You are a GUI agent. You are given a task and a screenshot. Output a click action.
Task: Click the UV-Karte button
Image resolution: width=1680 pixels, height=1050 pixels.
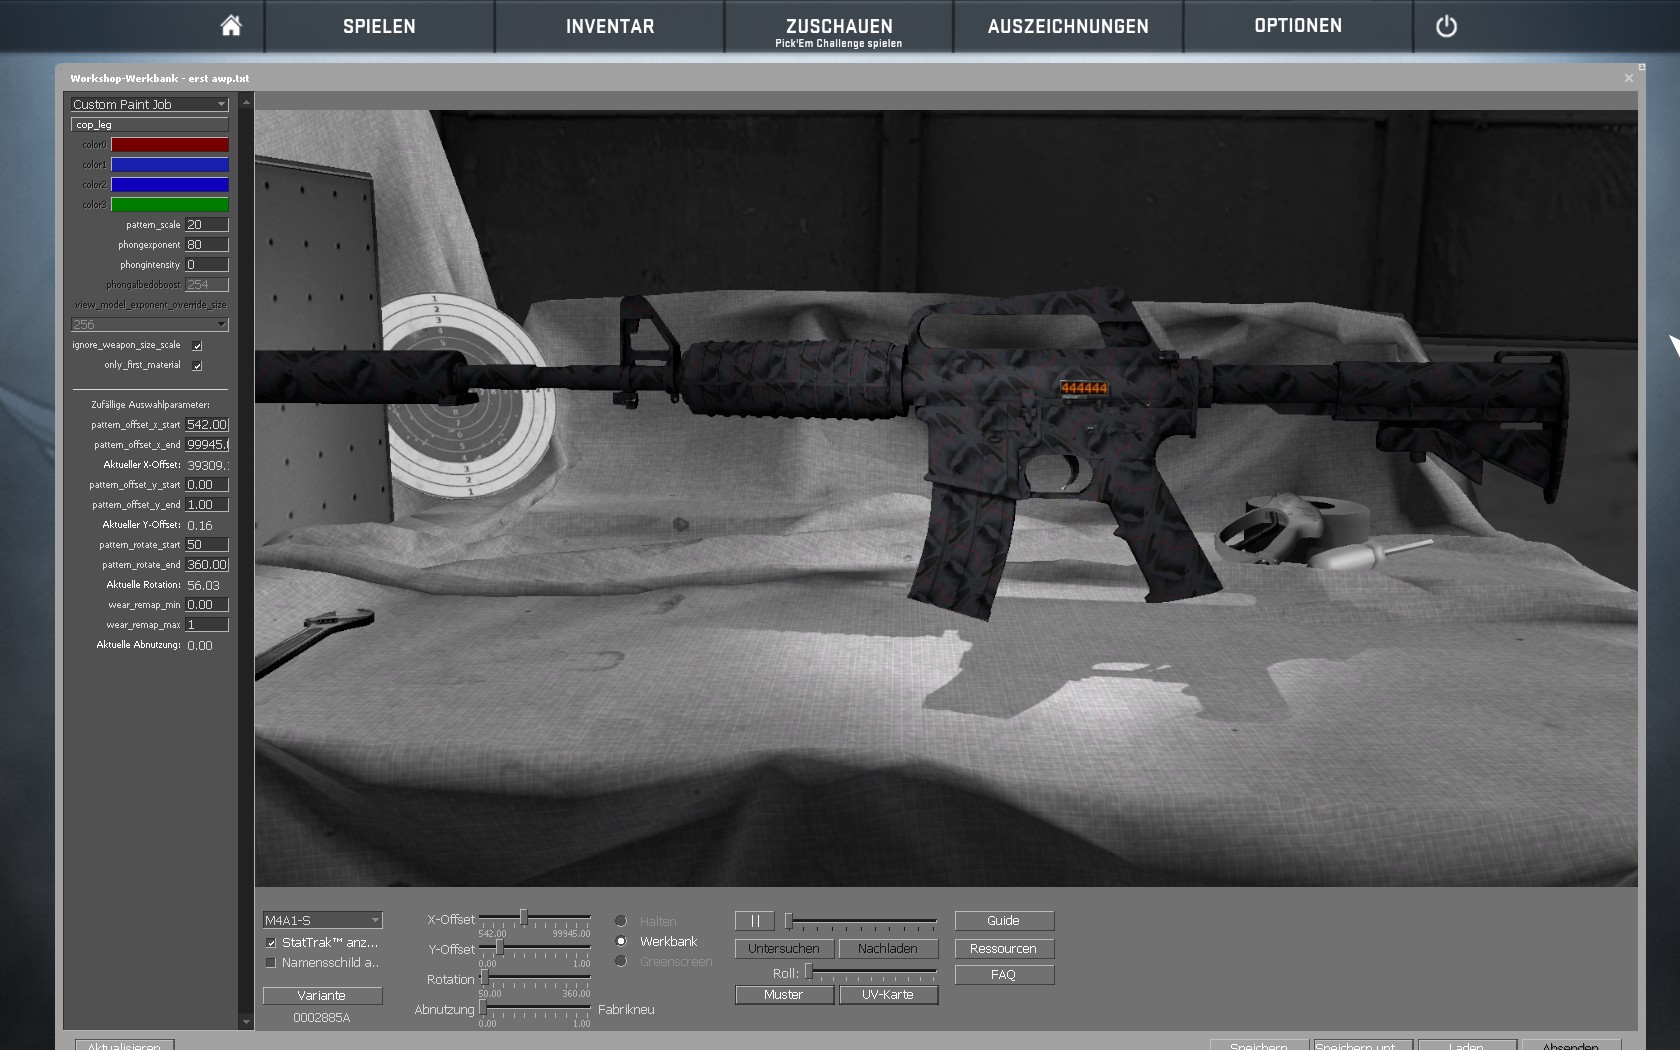[888, 995]
